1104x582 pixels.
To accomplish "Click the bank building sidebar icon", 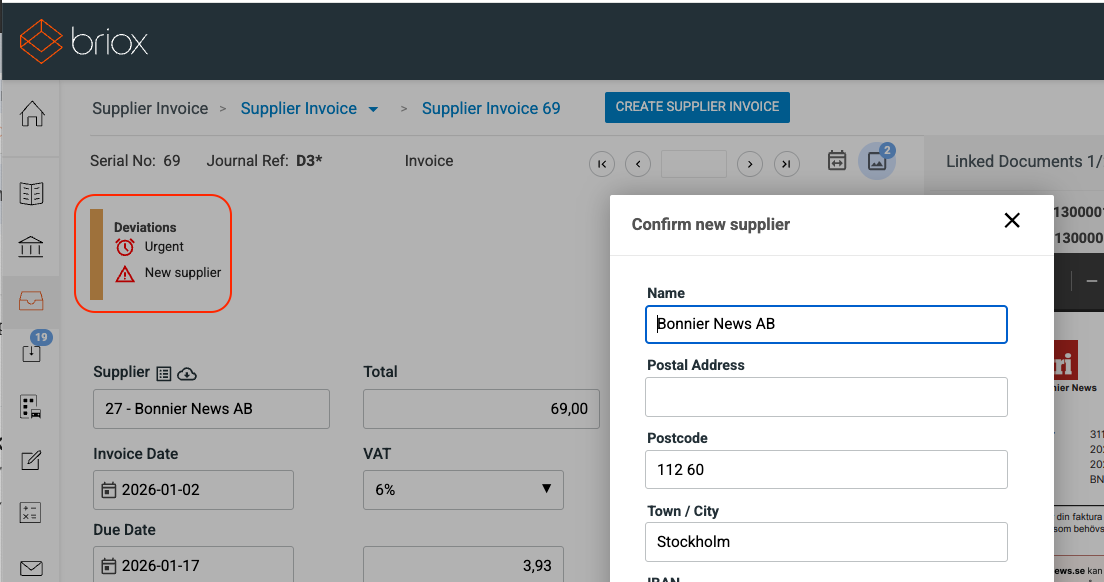I will 31,247.
